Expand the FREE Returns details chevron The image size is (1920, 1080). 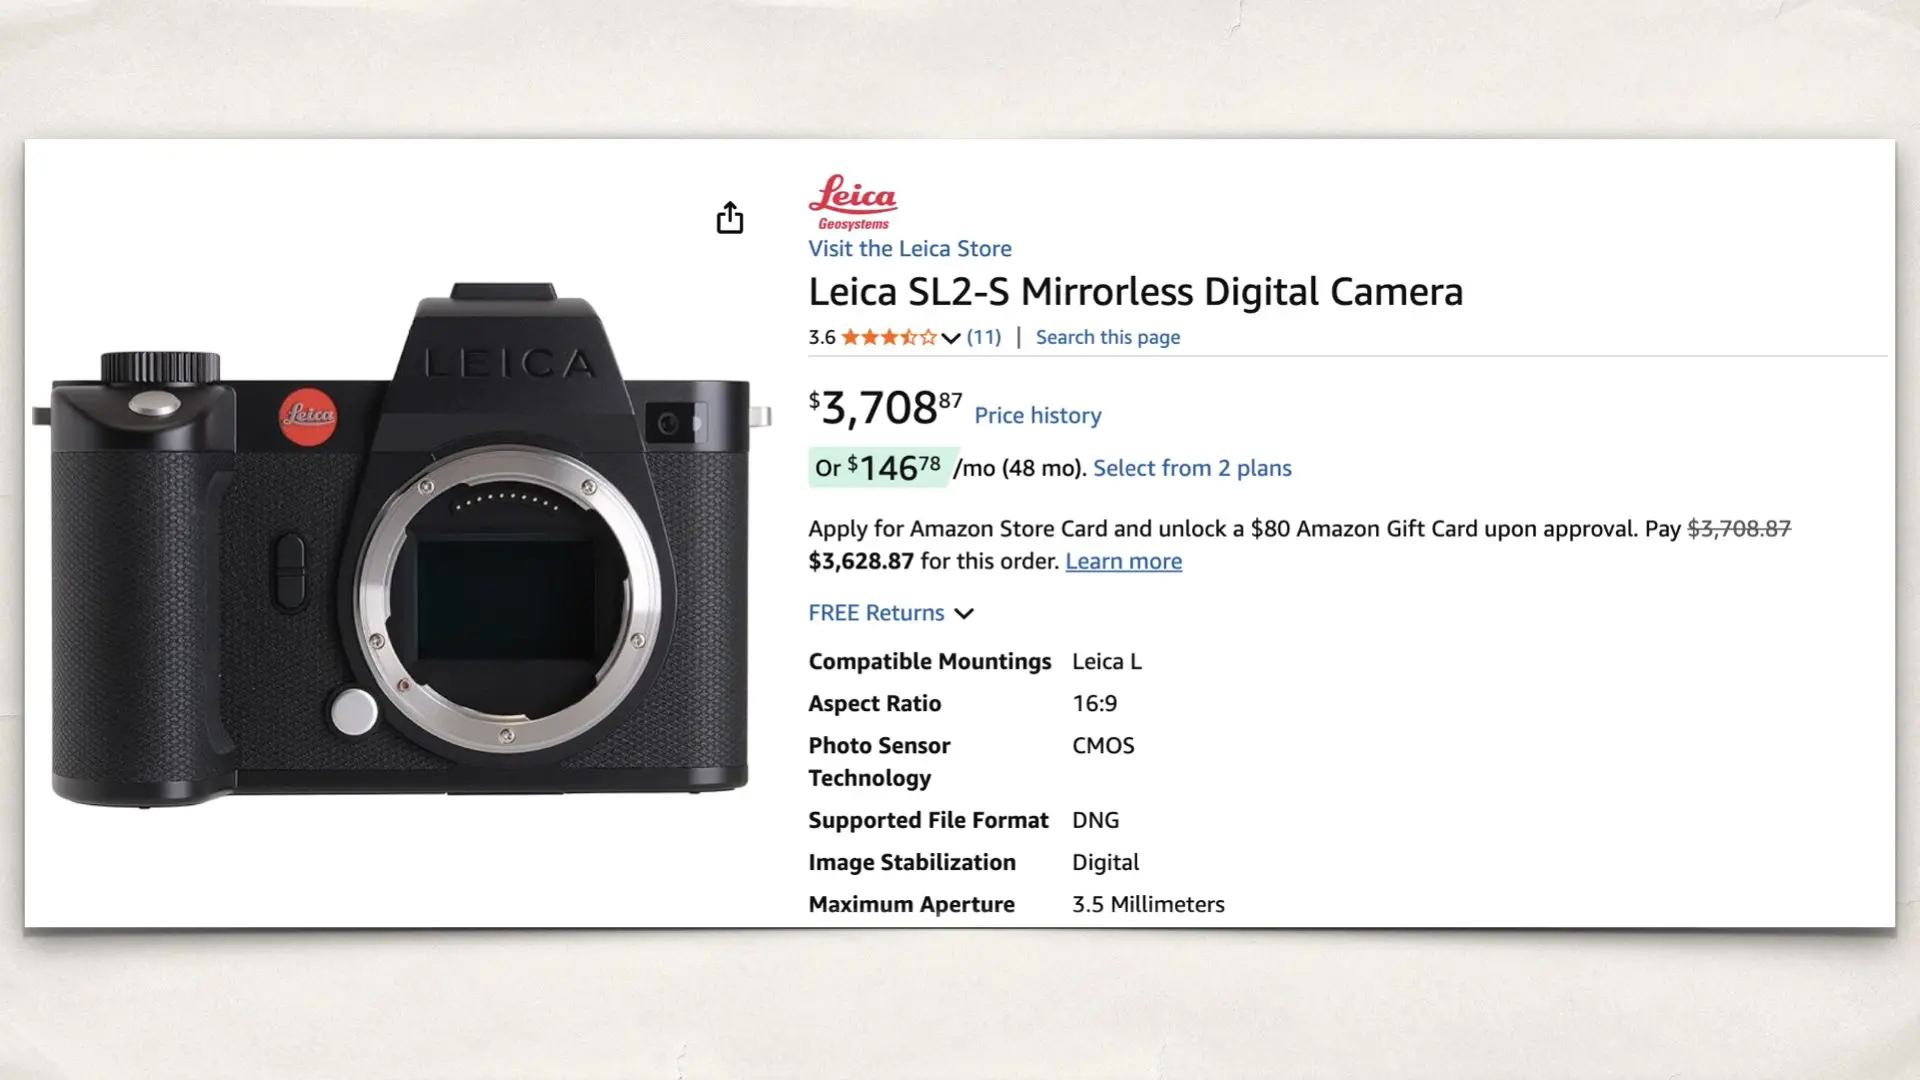[x=964, y=613]
